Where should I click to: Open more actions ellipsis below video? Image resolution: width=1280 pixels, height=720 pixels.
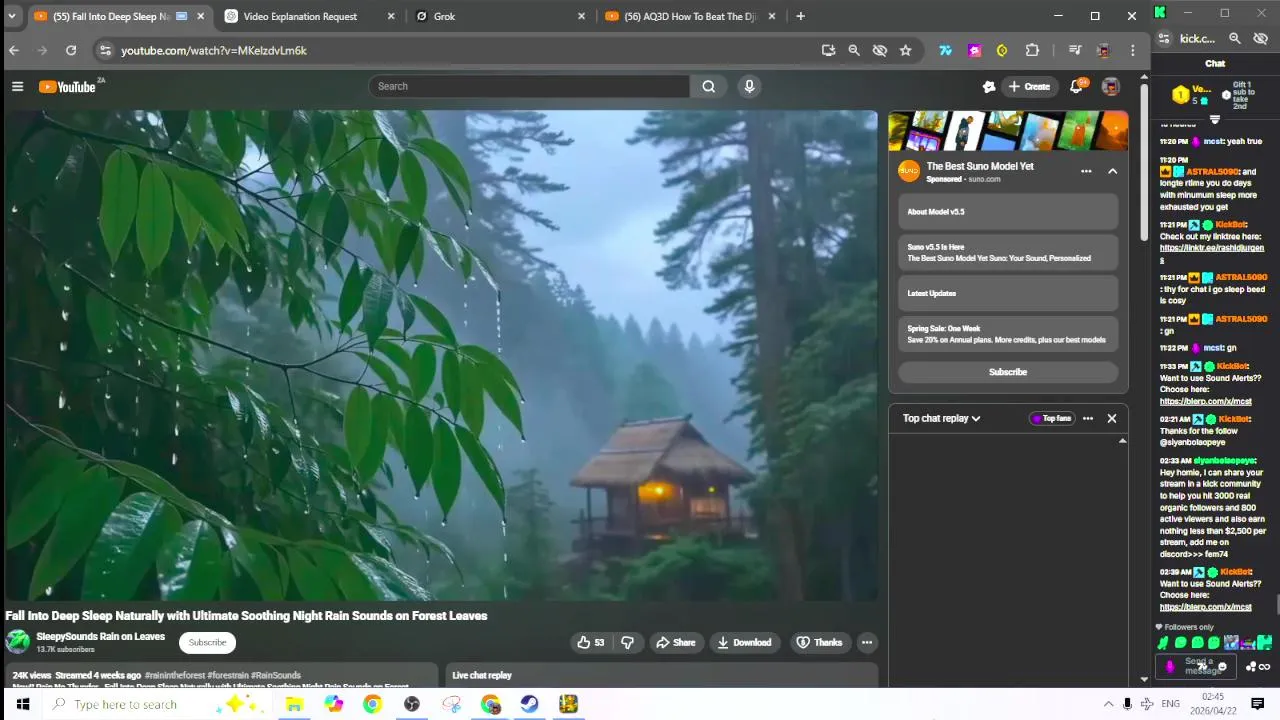tap(867, 643)
